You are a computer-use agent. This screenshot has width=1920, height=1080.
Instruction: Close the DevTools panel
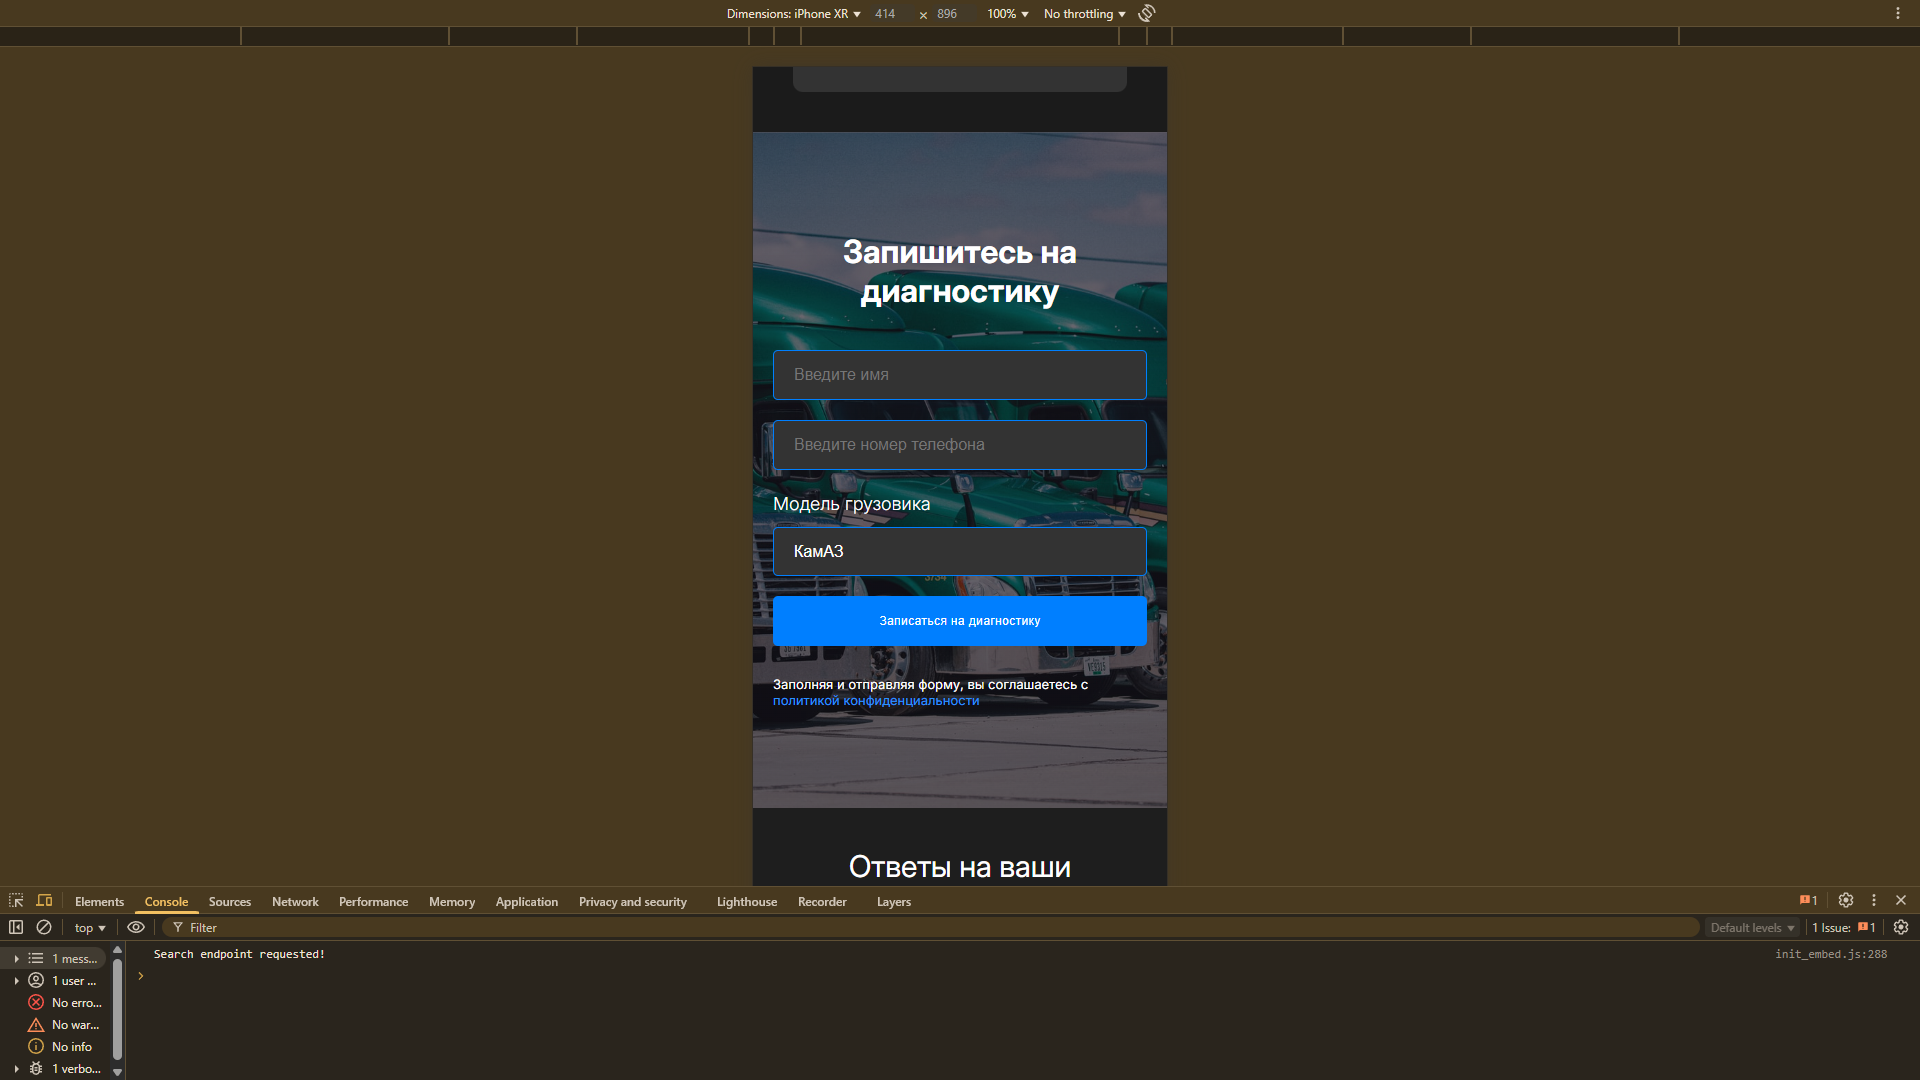click(1901, 901)
